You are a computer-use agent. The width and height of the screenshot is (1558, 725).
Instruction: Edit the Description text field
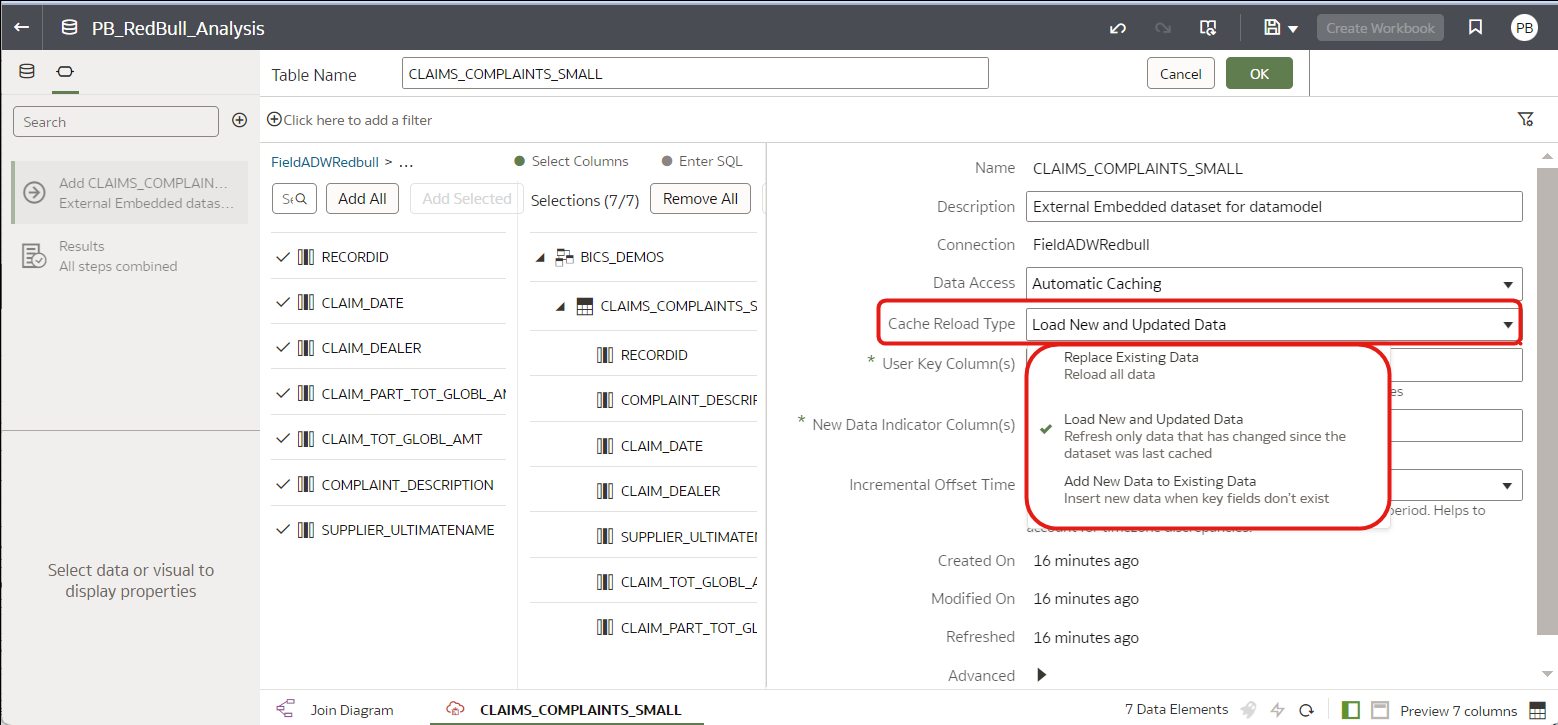coord(1274,207)
